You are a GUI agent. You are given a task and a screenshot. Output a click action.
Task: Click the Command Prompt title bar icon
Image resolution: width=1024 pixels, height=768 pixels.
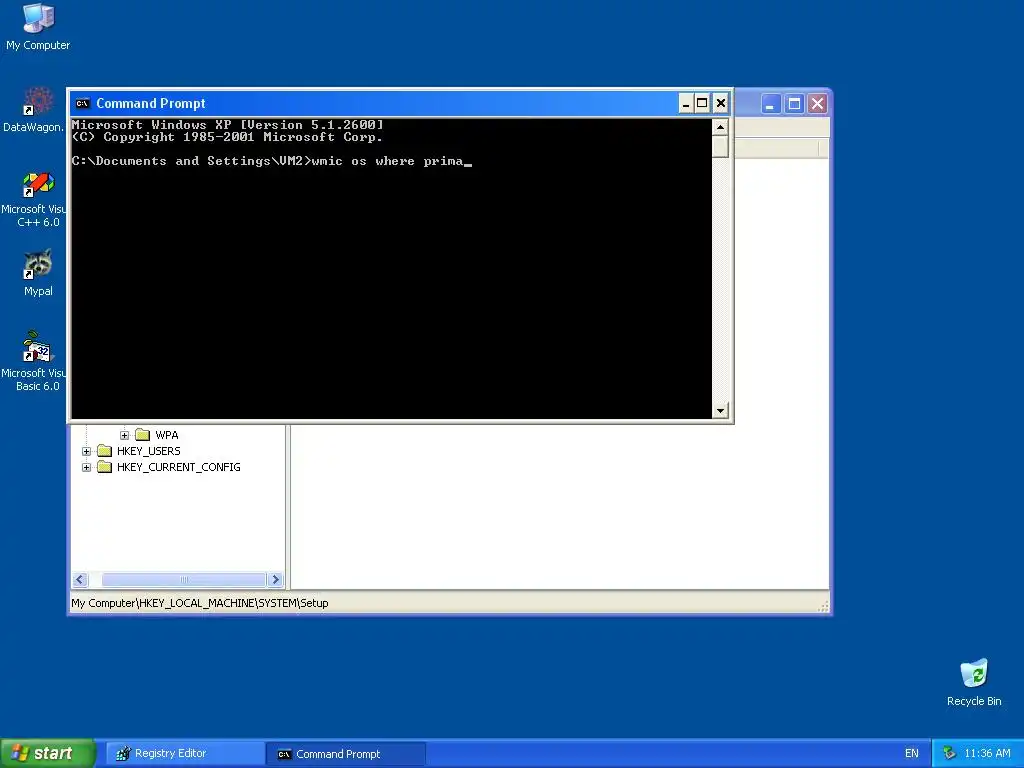click(82, 103)
